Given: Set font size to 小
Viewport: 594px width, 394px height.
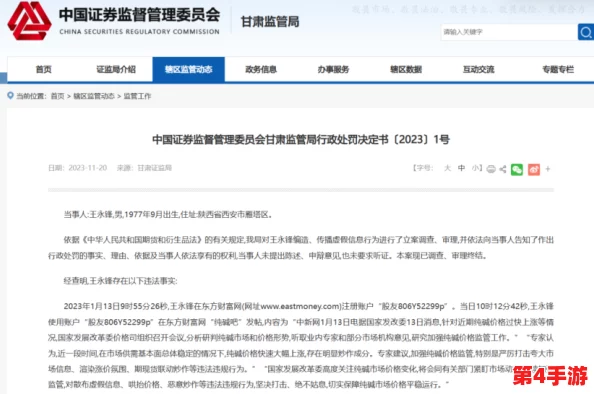Looking at the screenshot, I should point(475,168).
